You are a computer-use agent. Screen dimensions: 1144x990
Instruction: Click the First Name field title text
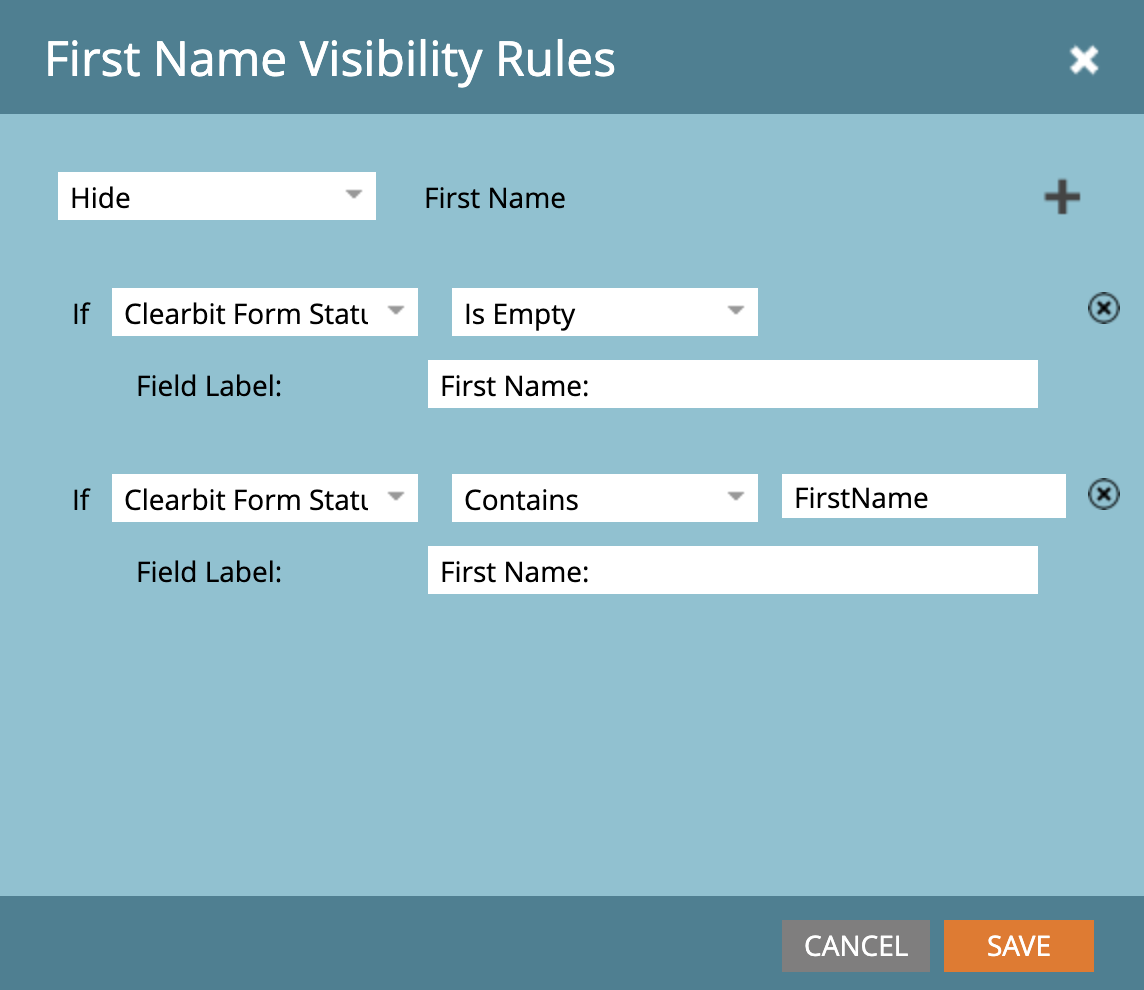495,198
